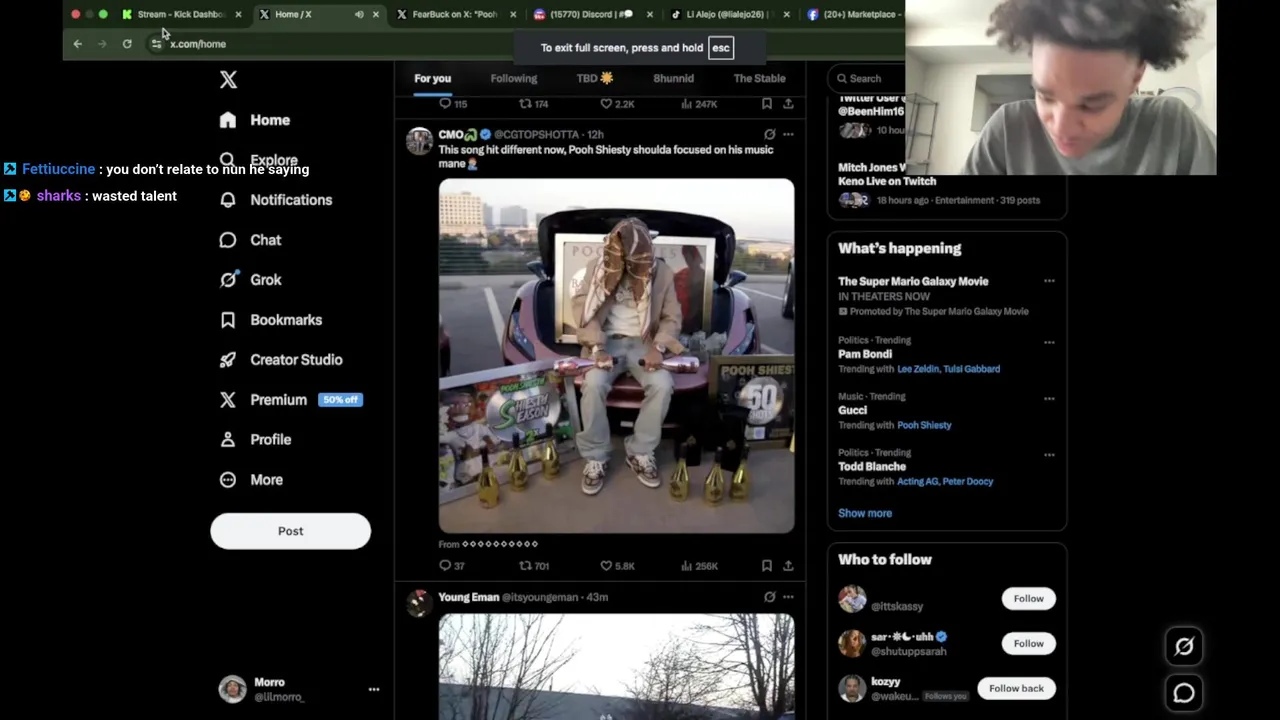Switch to the TBD tab
Viewport: 1280px width, 720px height.
[x=595, y=78]
